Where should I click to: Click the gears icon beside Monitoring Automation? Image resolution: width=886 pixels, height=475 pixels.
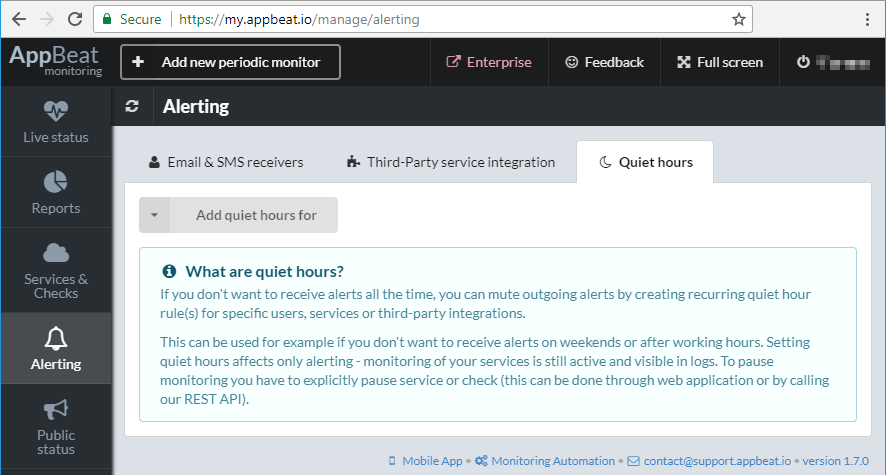tap(481, 461)
